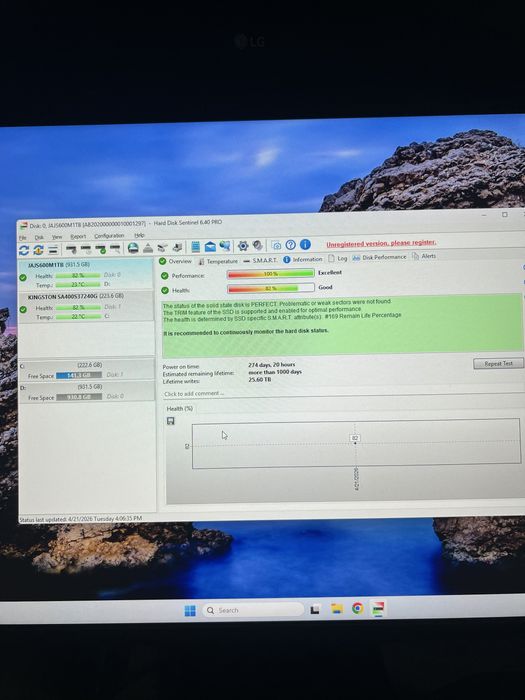Open the View menu

tap(57, 237)
